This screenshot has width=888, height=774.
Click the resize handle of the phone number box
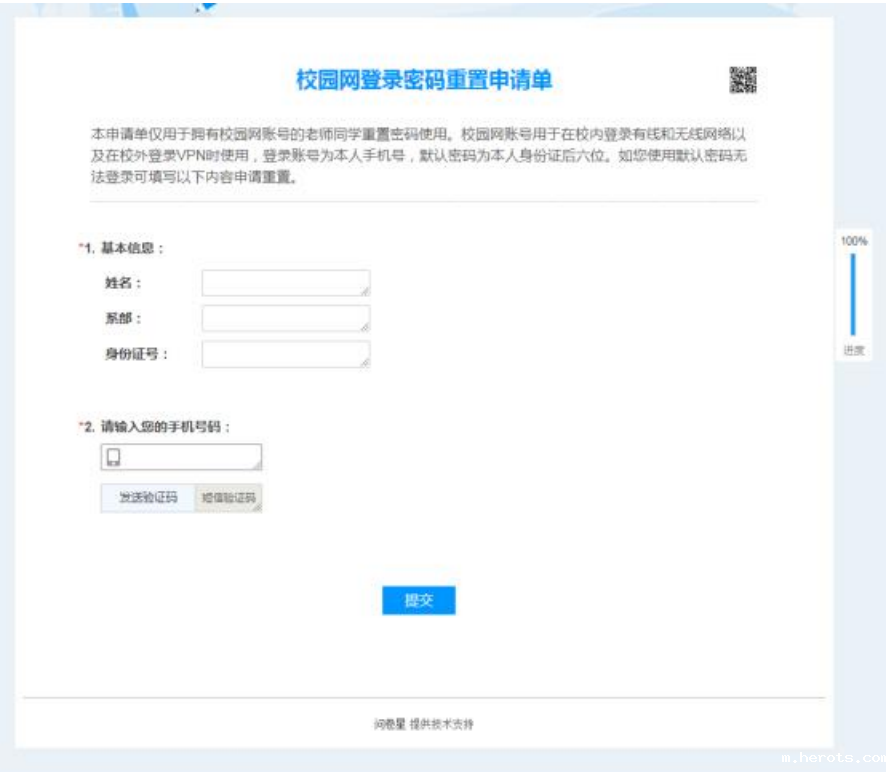click(x=257, y=465)
